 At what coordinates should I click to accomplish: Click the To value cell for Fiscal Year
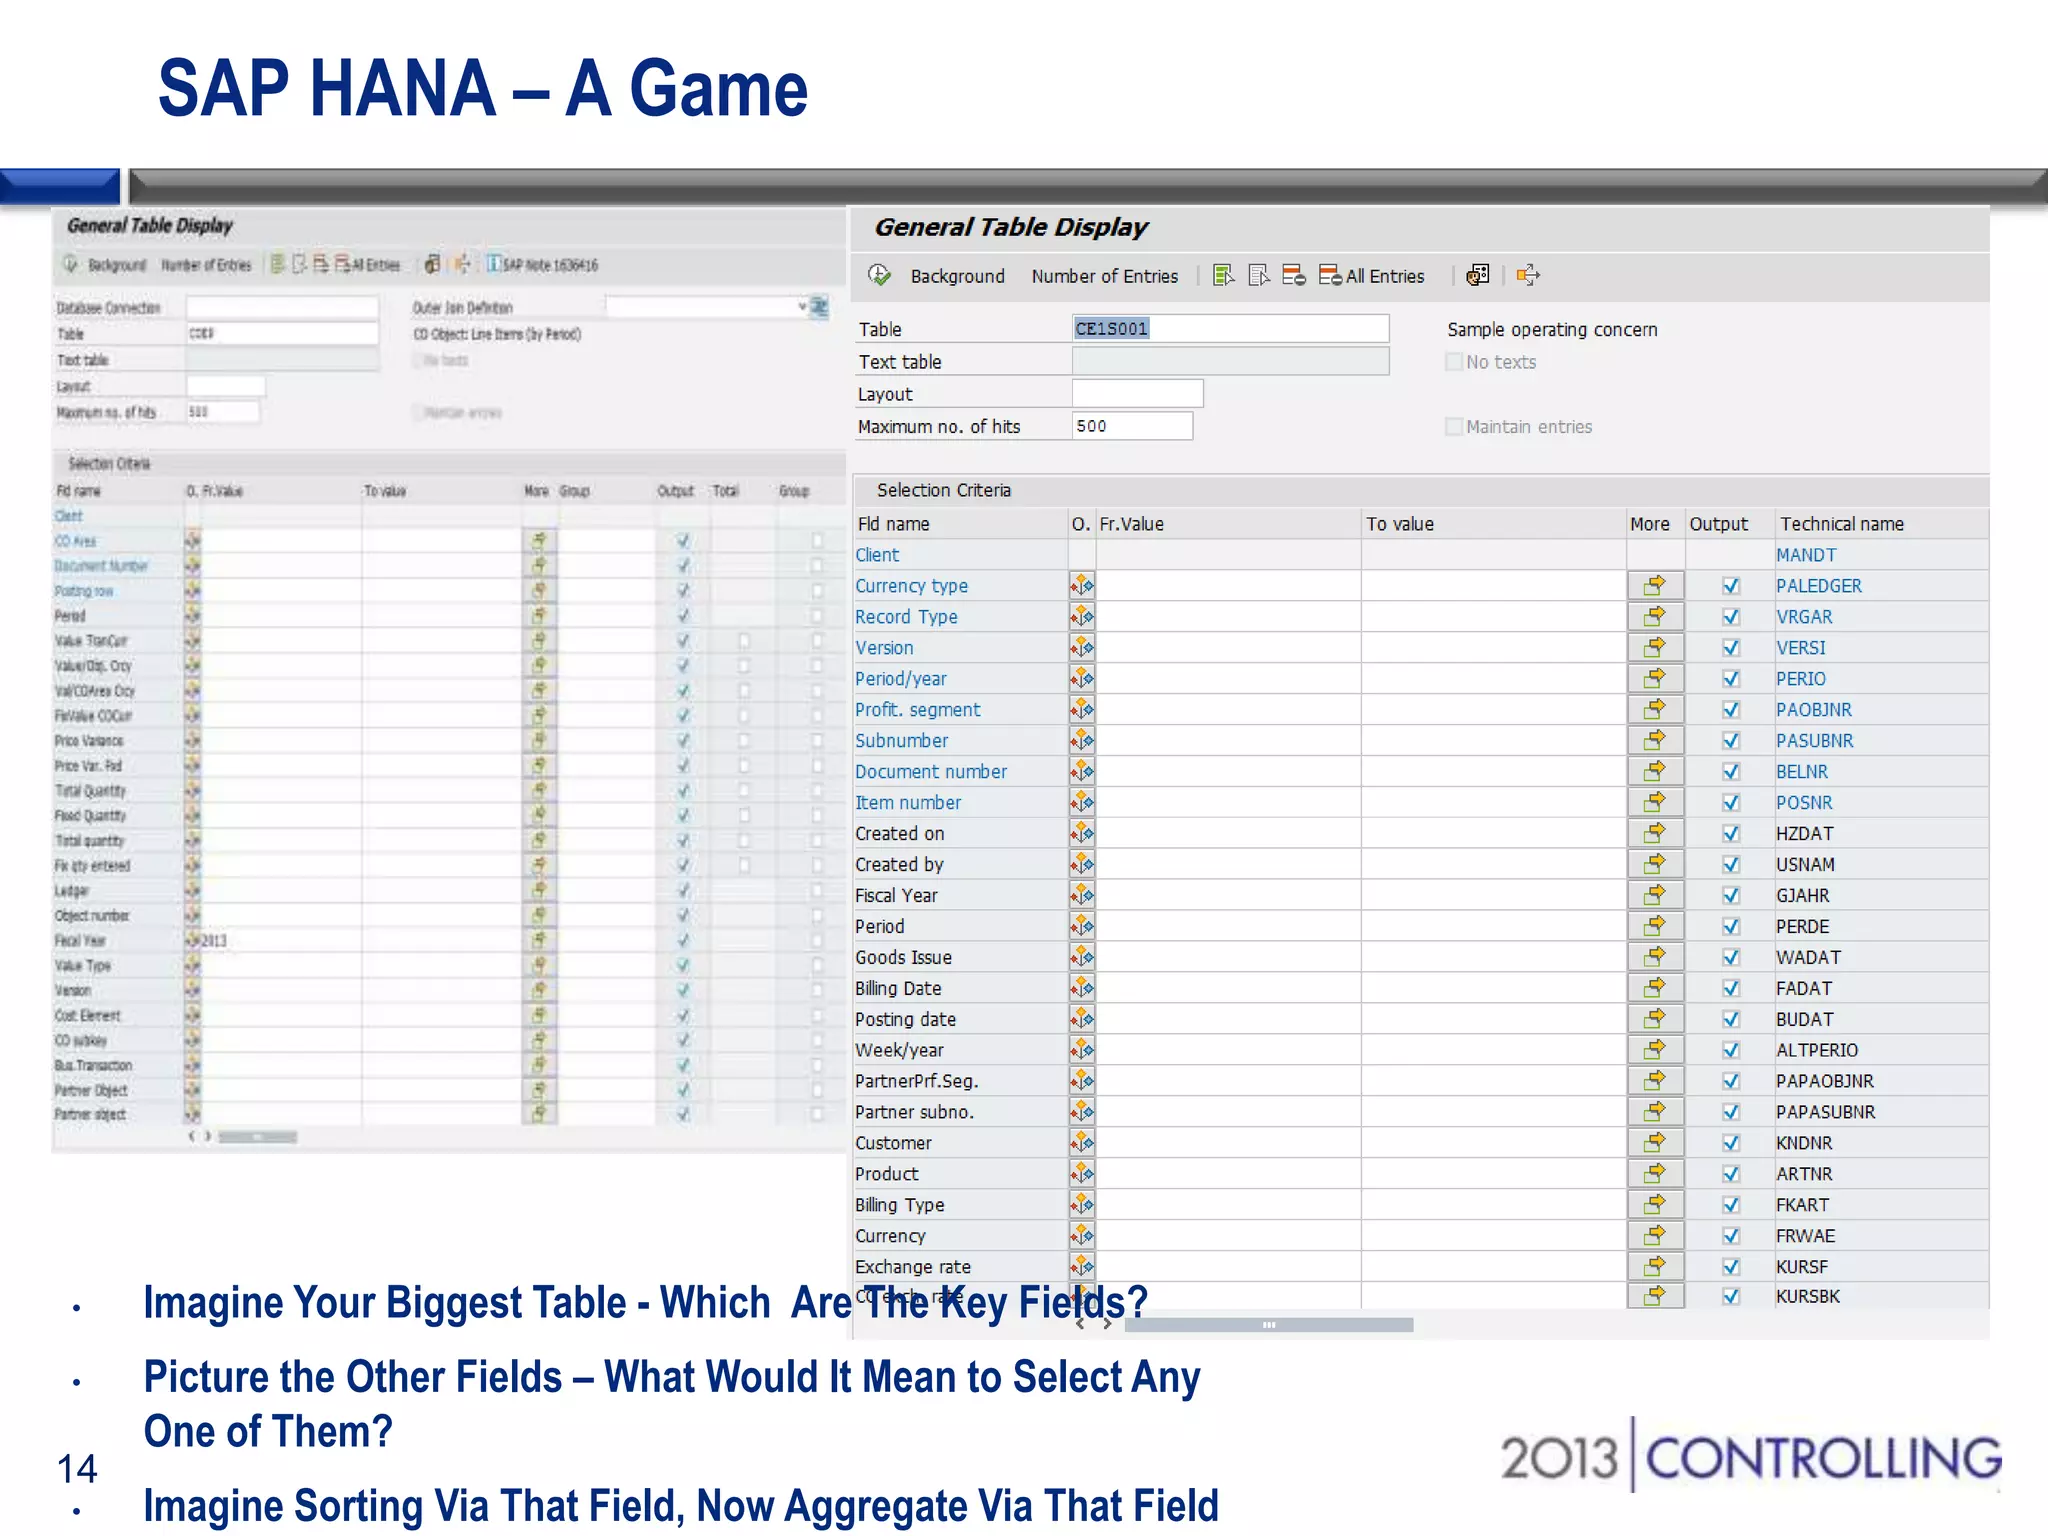coord(1493,896)
